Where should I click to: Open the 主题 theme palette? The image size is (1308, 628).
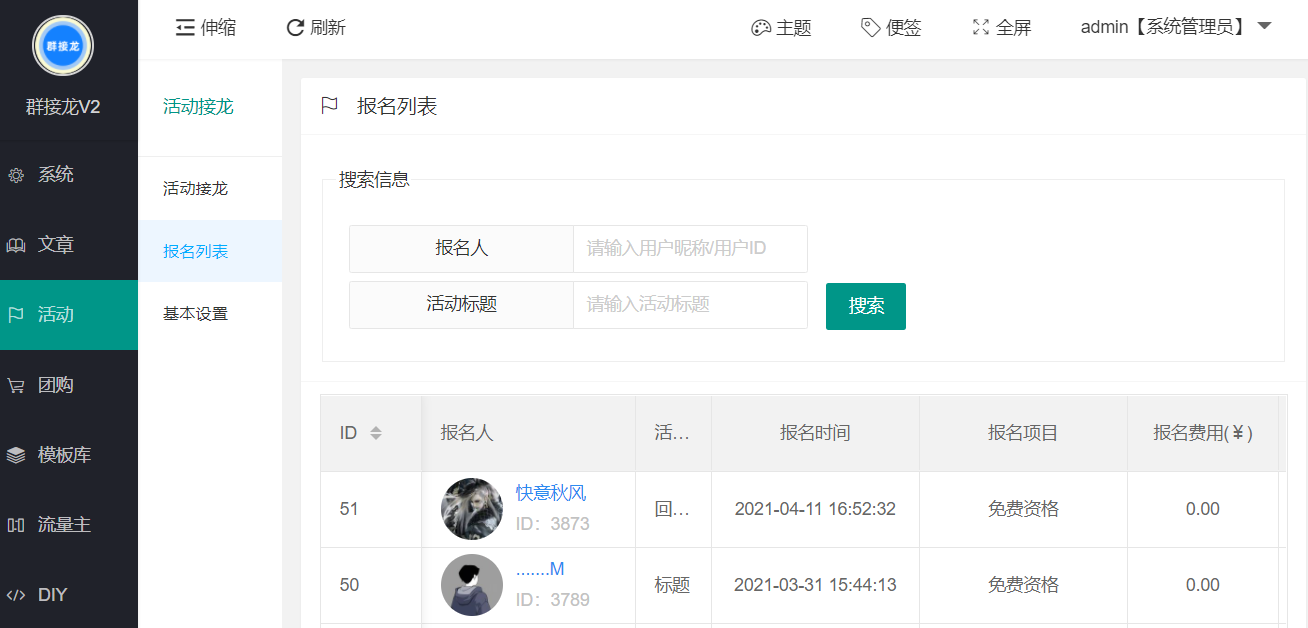(761, 28)
